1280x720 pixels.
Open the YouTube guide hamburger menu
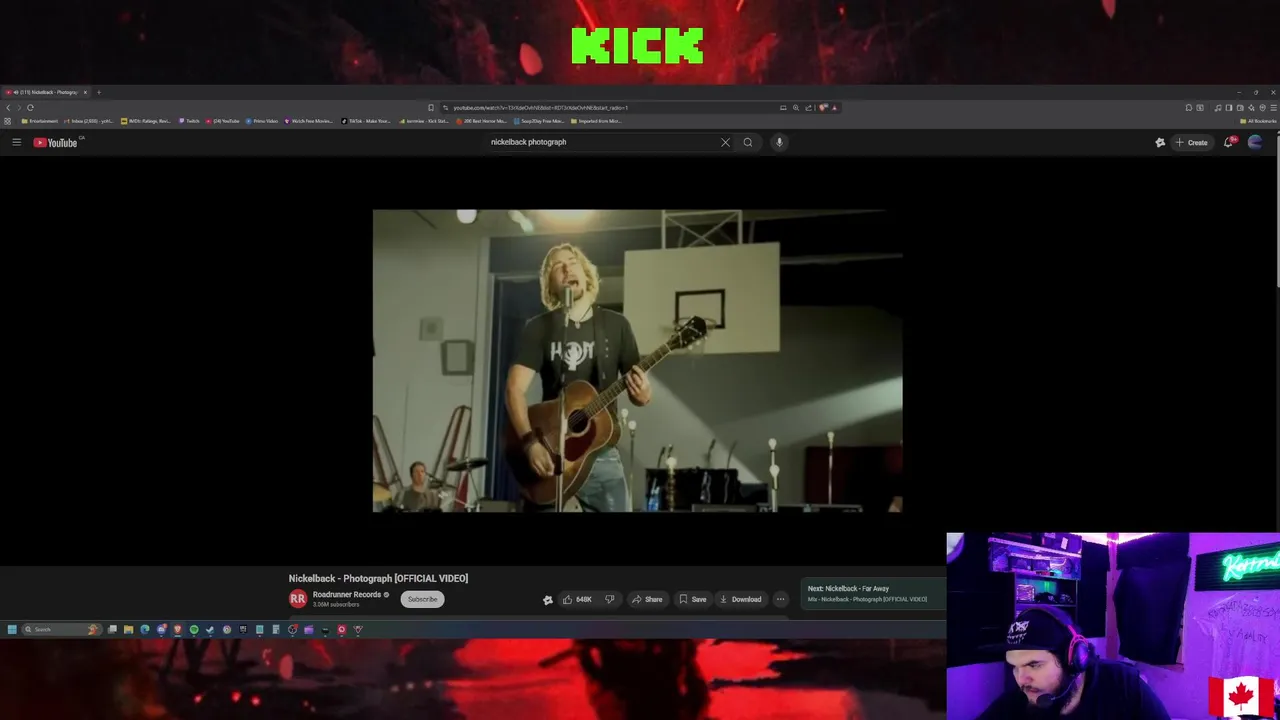click(x=16, y=142)
